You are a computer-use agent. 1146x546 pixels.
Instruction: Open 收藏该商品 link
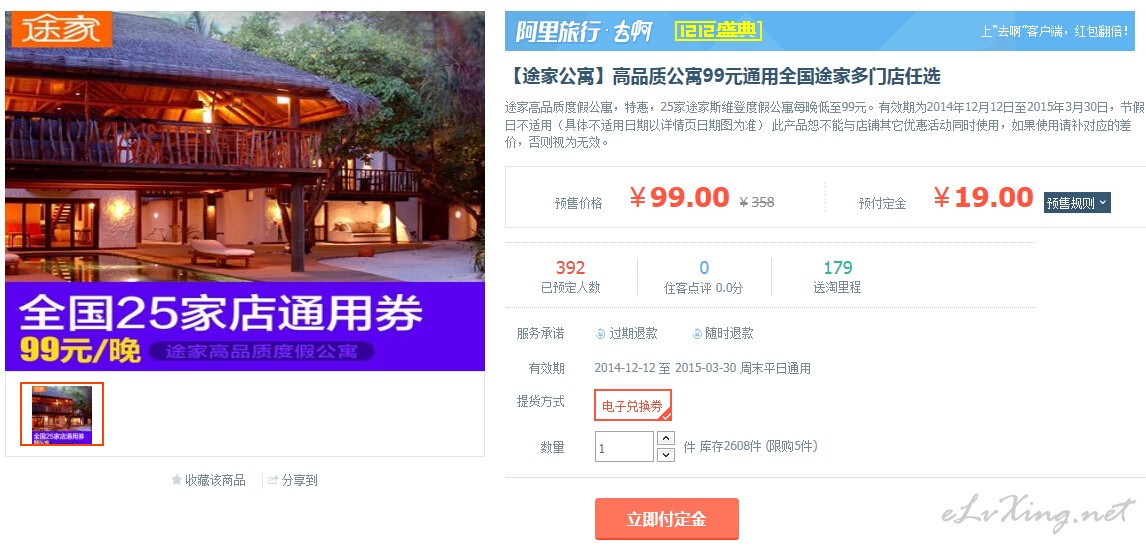[x=215, y=480]
